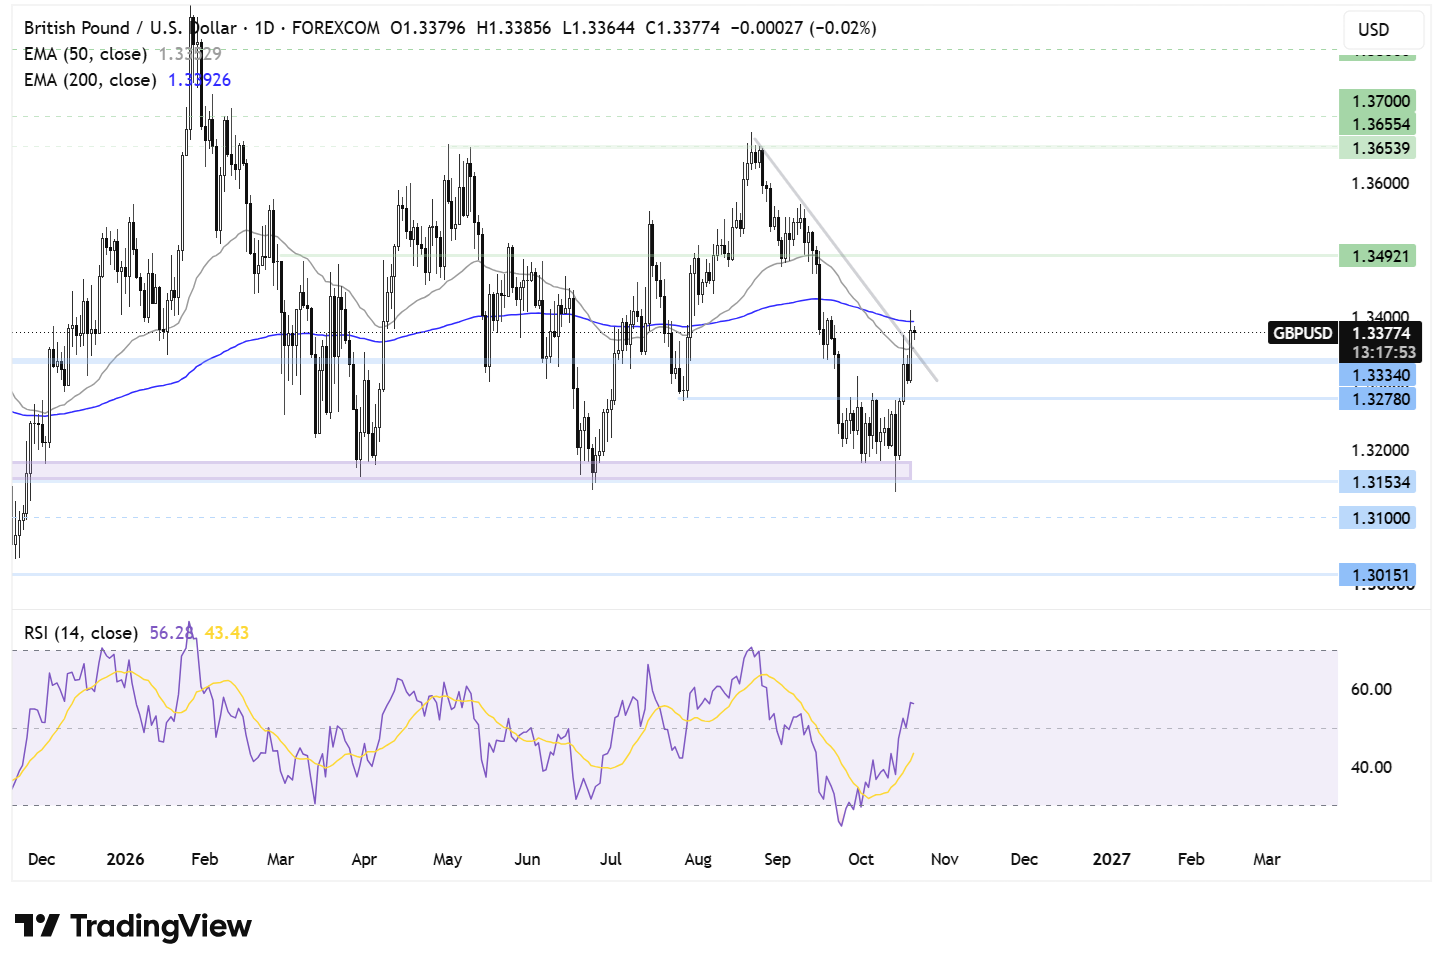
Task: Click the high value H1.33856 in header
Action: (513, 28)
